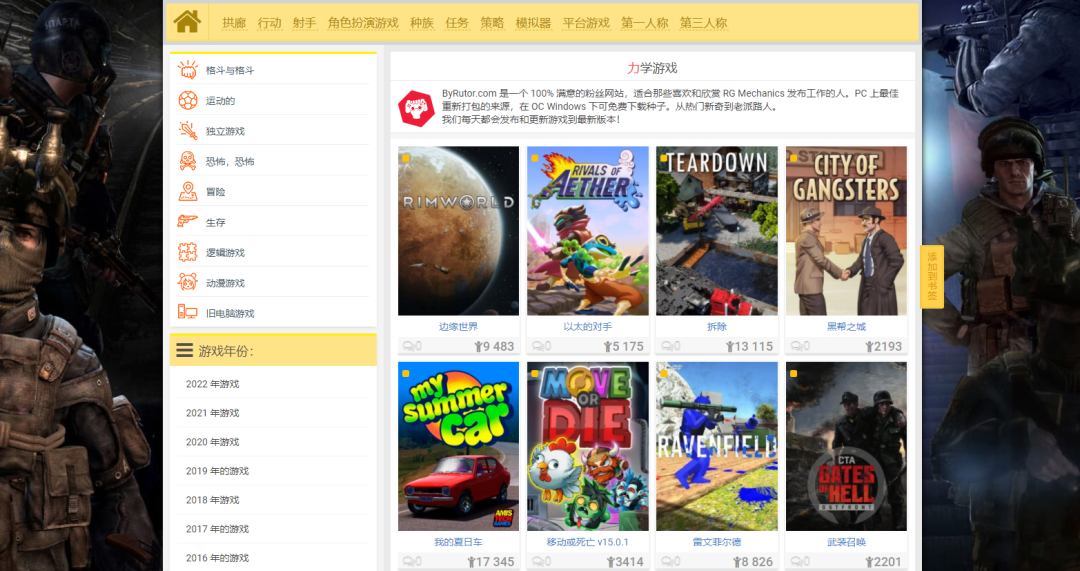Viewport: 1080px width, 571px height.
Task: Open the 2020 年游戏 link
Action: (212, 442)
